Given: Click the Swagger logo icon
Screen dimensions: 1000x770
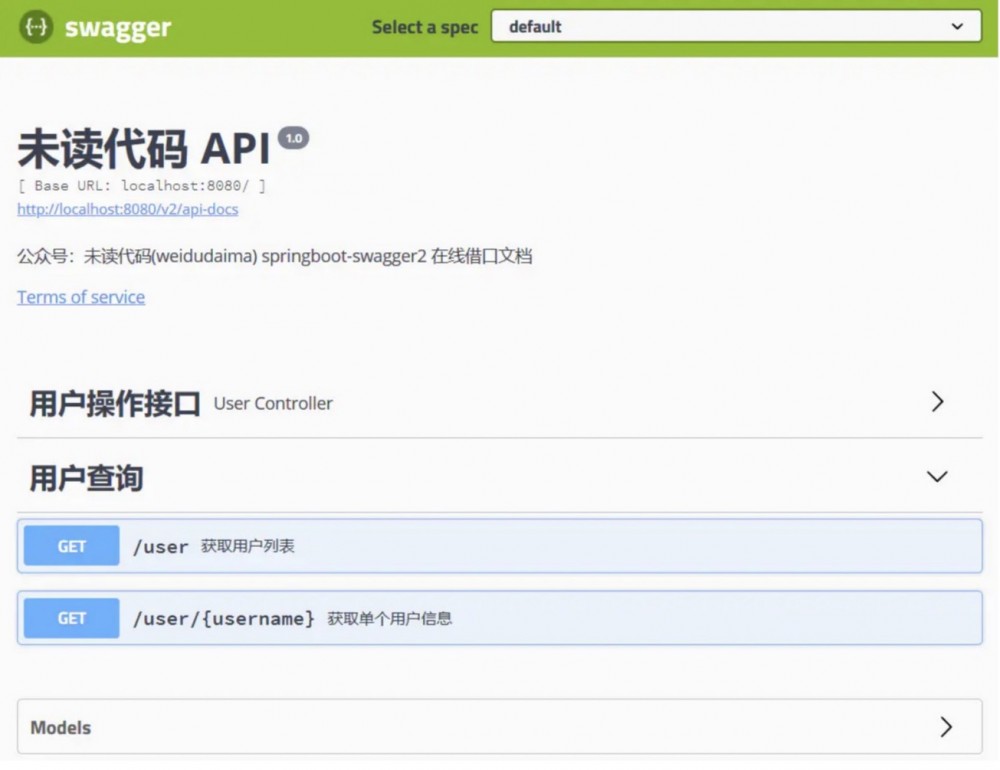Looking at the screenshot, I should tap(36, 27).
